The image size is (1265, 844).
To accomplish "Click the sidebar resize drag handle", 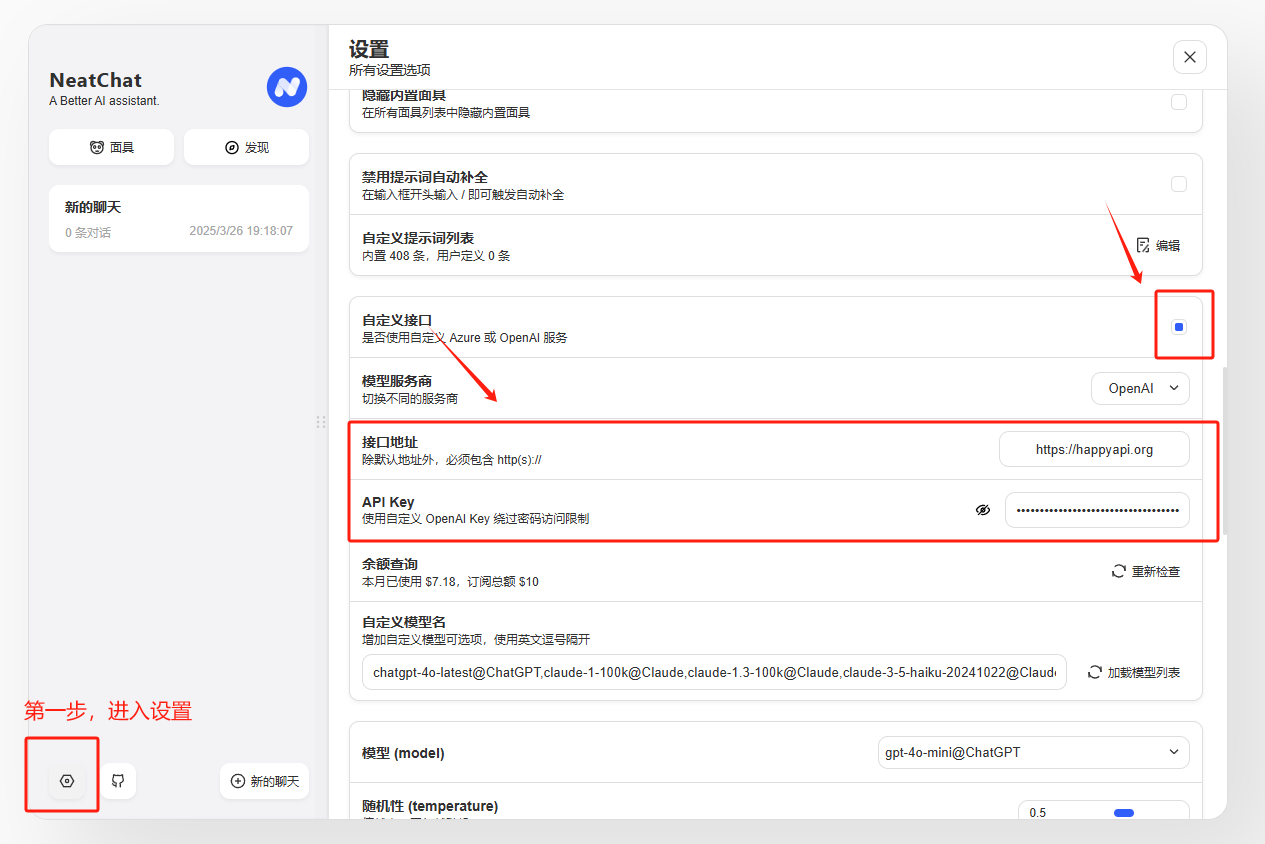I will tap(321, 422).
